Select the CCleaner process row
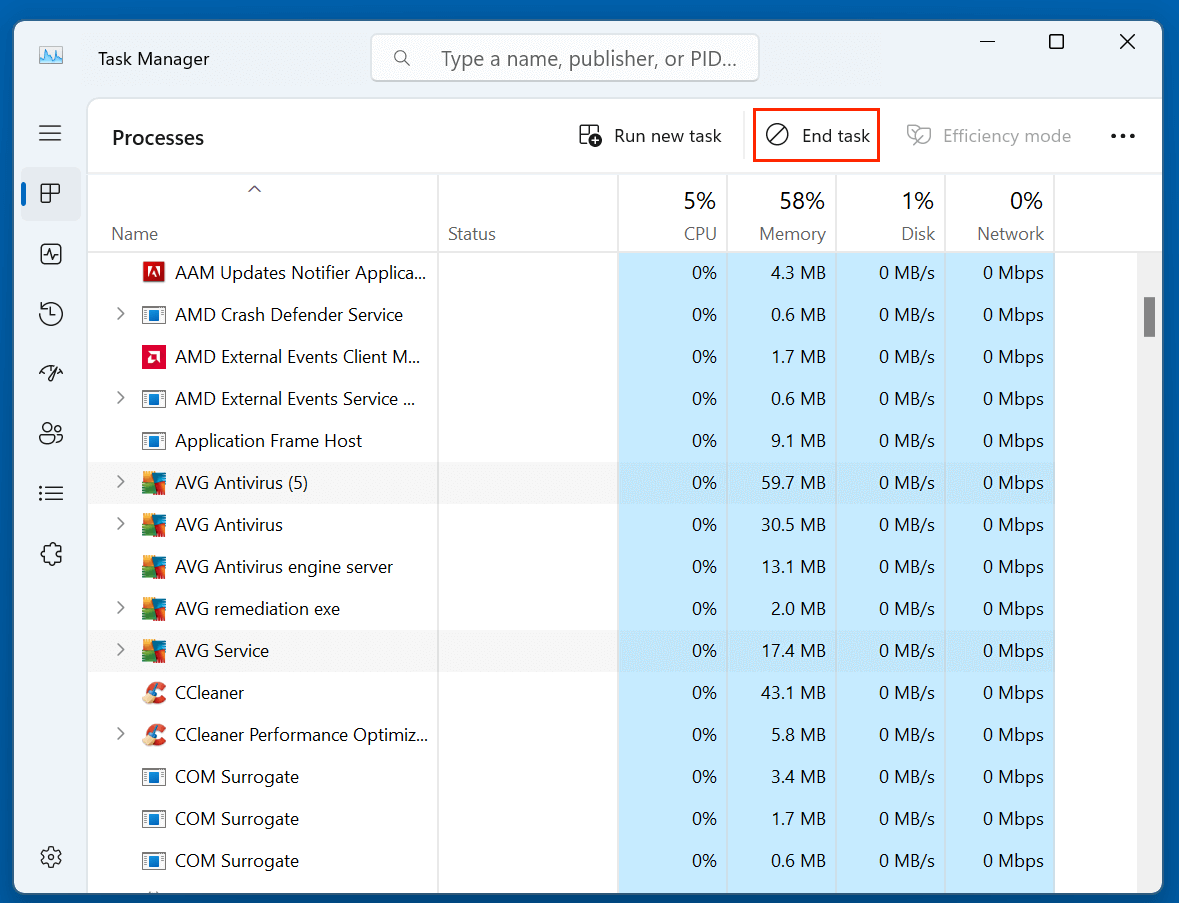Screen dimensions: 1179x903 point(210,692)
